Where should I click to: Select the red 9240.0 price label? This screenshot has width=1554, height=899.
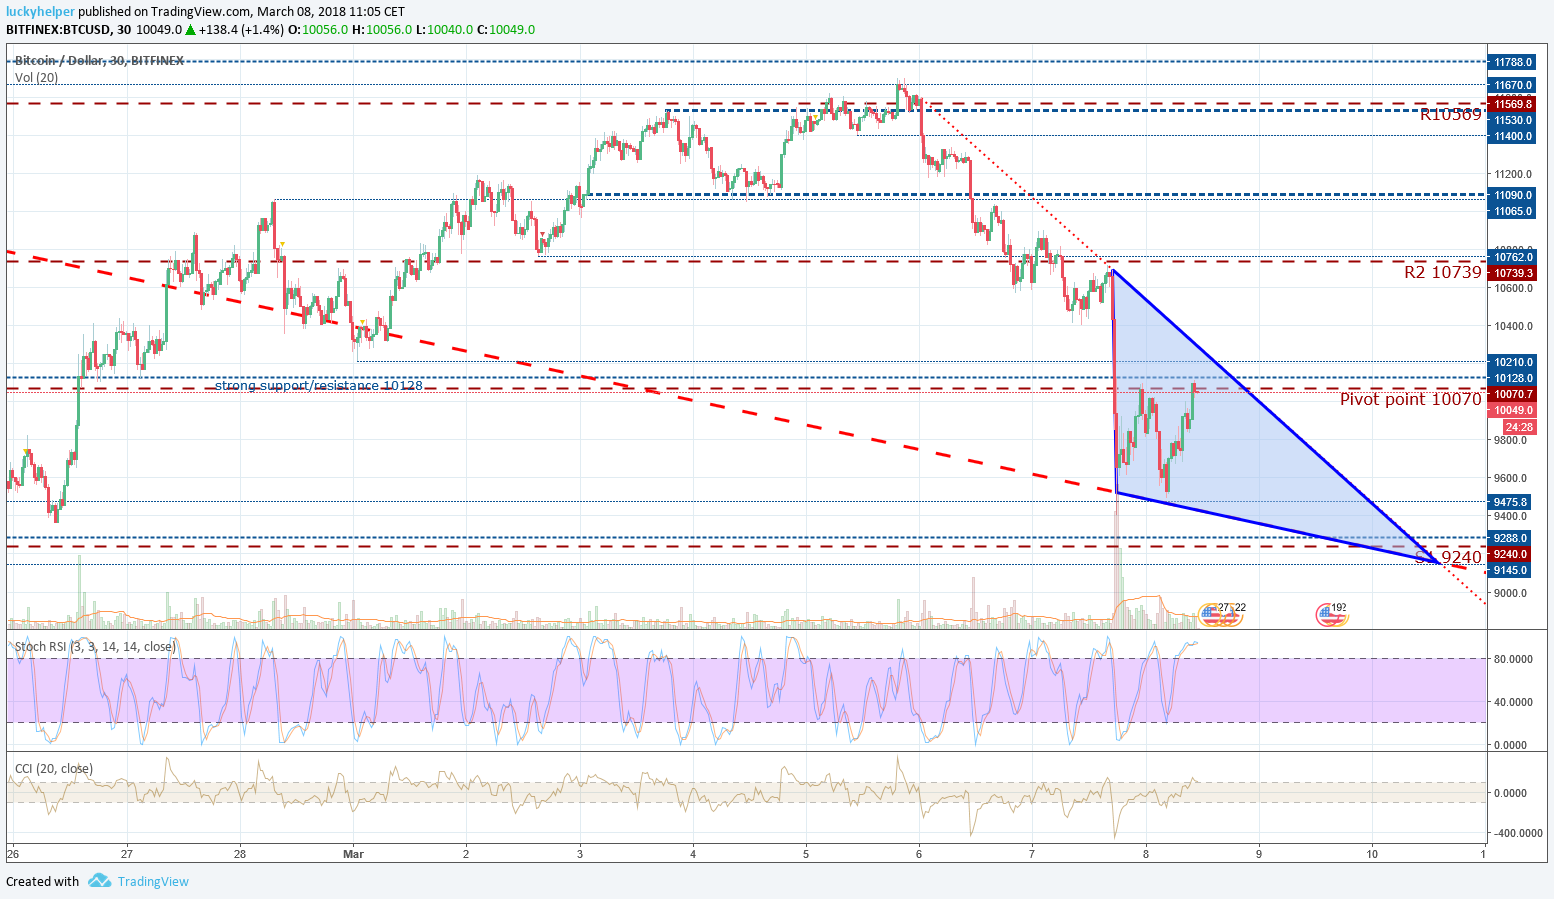[x=1511, y=554]
